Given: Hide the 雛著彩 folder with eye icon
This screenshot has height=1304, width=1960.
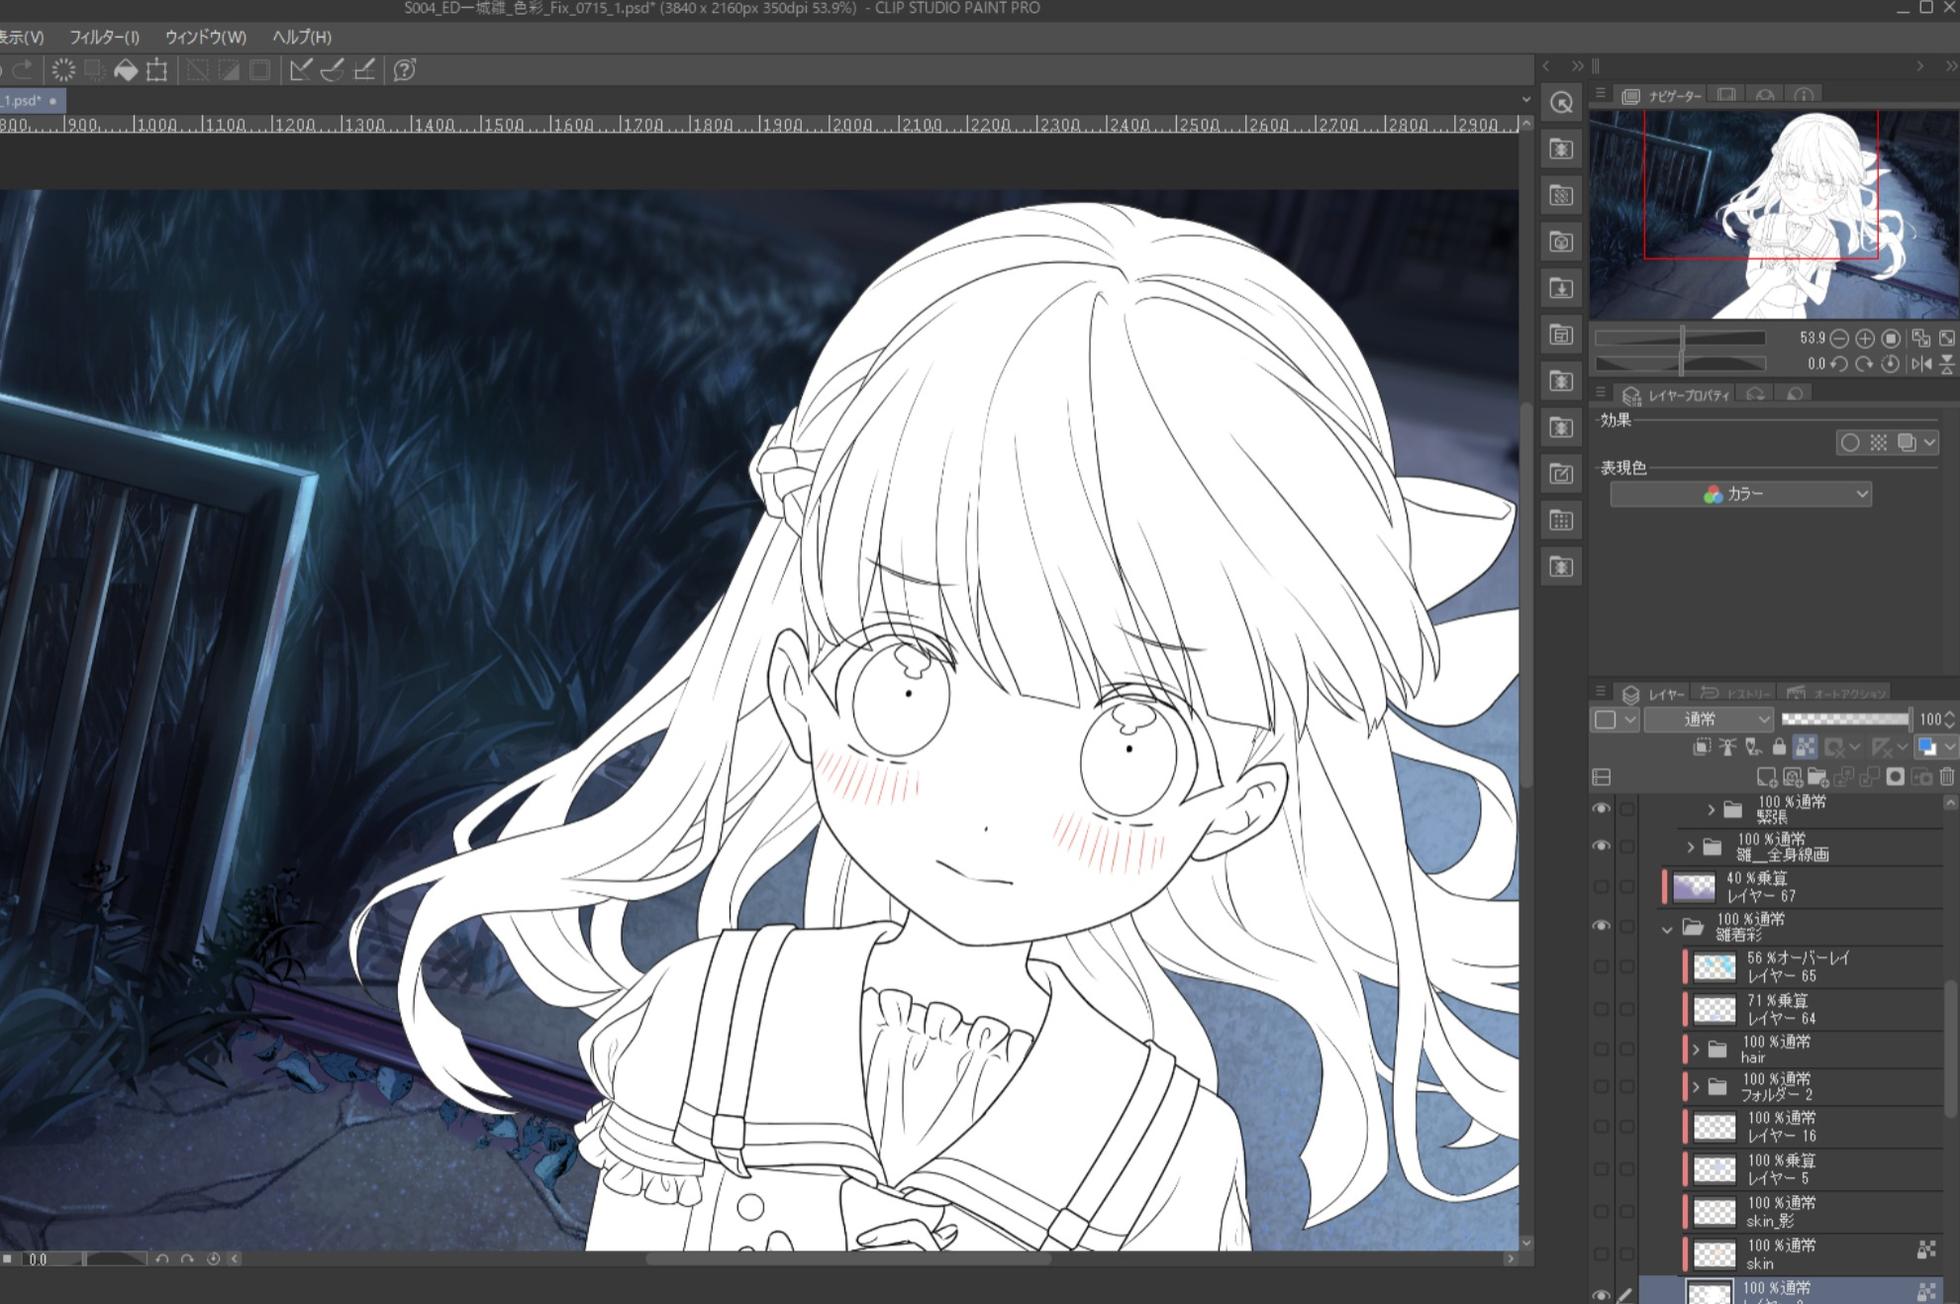Looking at the screenshot, I should click(1601, 926).
